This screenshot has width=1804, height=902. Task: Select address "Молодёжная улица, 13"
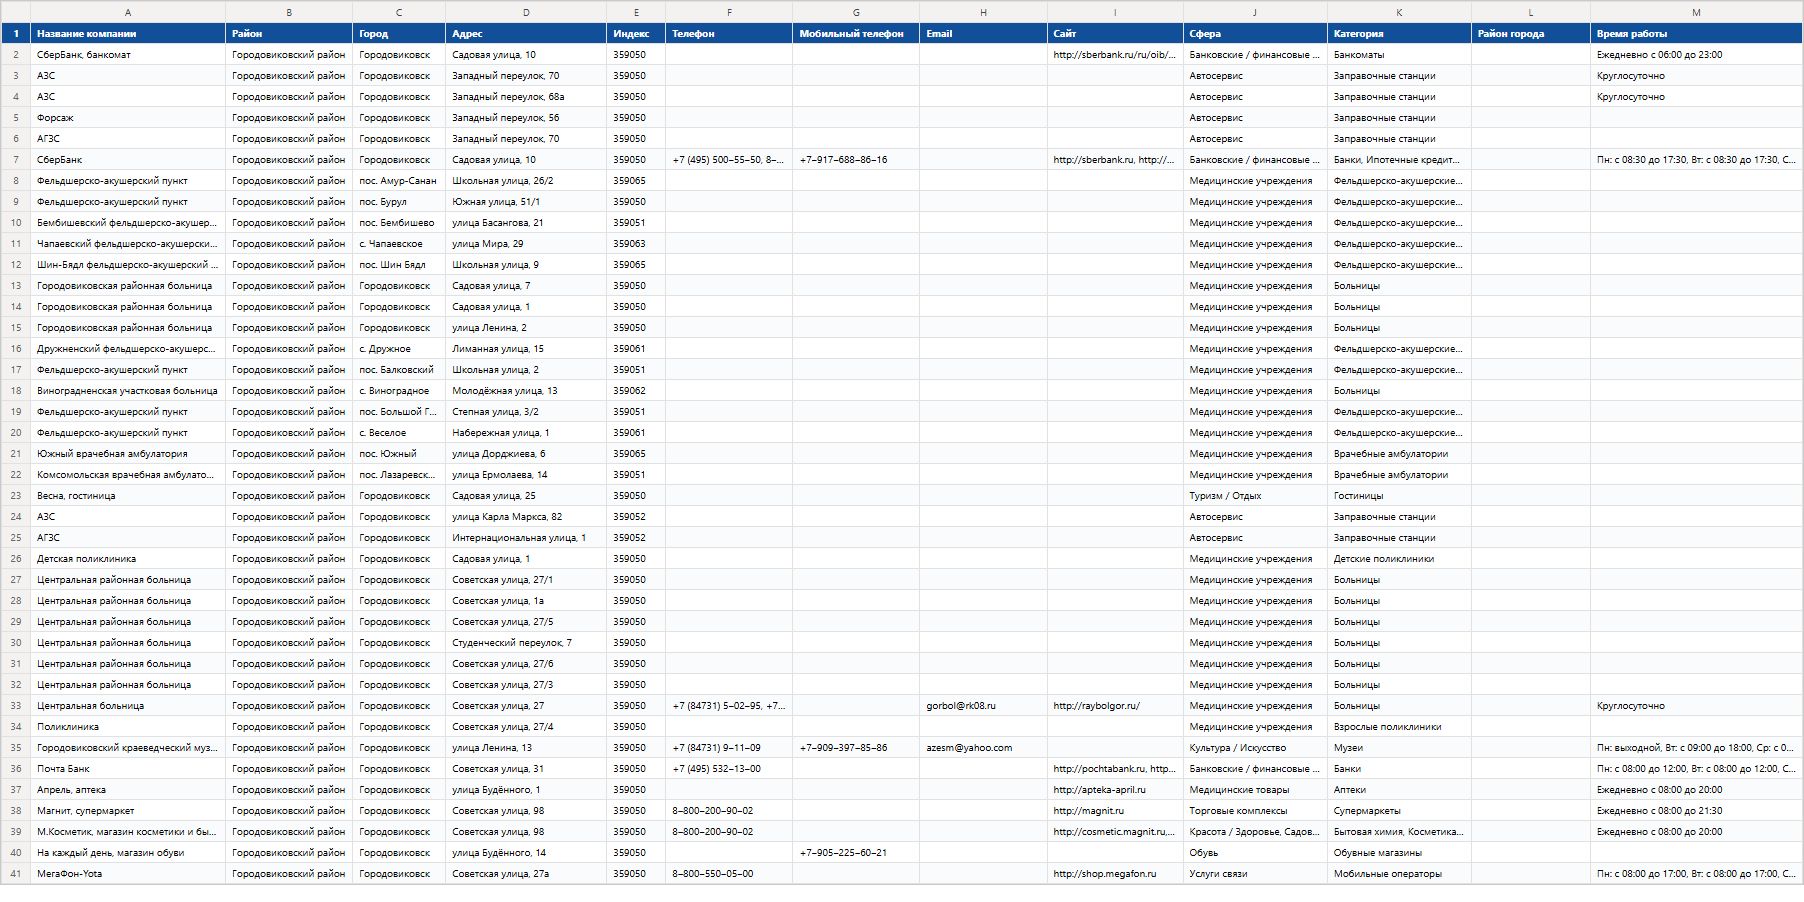pyautogui.click(x=526, y=391)
